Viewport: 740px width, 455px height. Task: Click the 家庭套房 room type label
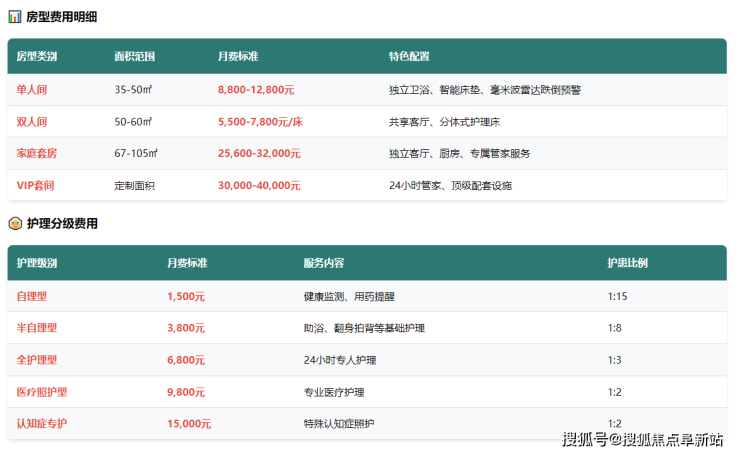click(37, 154)
